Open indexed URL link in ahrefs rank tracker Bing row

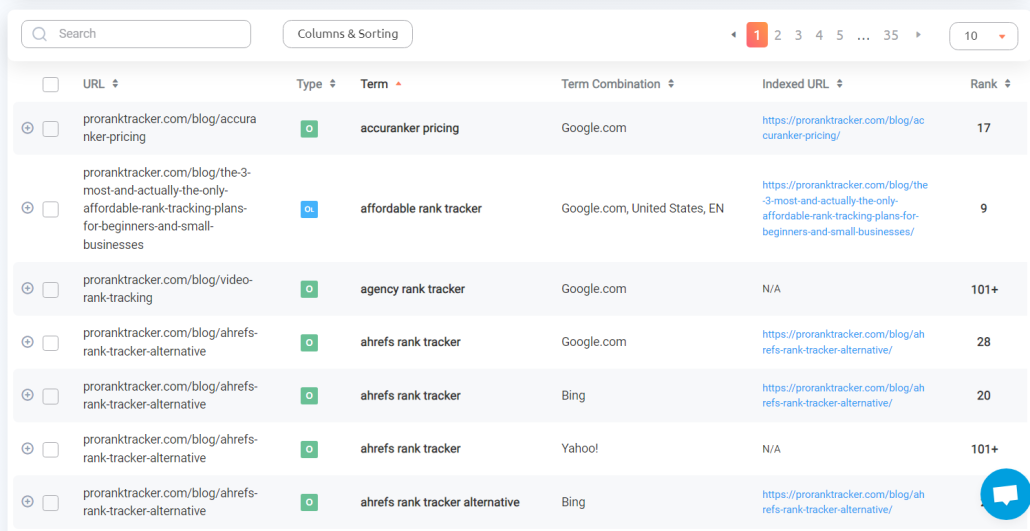[x=843, y=395]
